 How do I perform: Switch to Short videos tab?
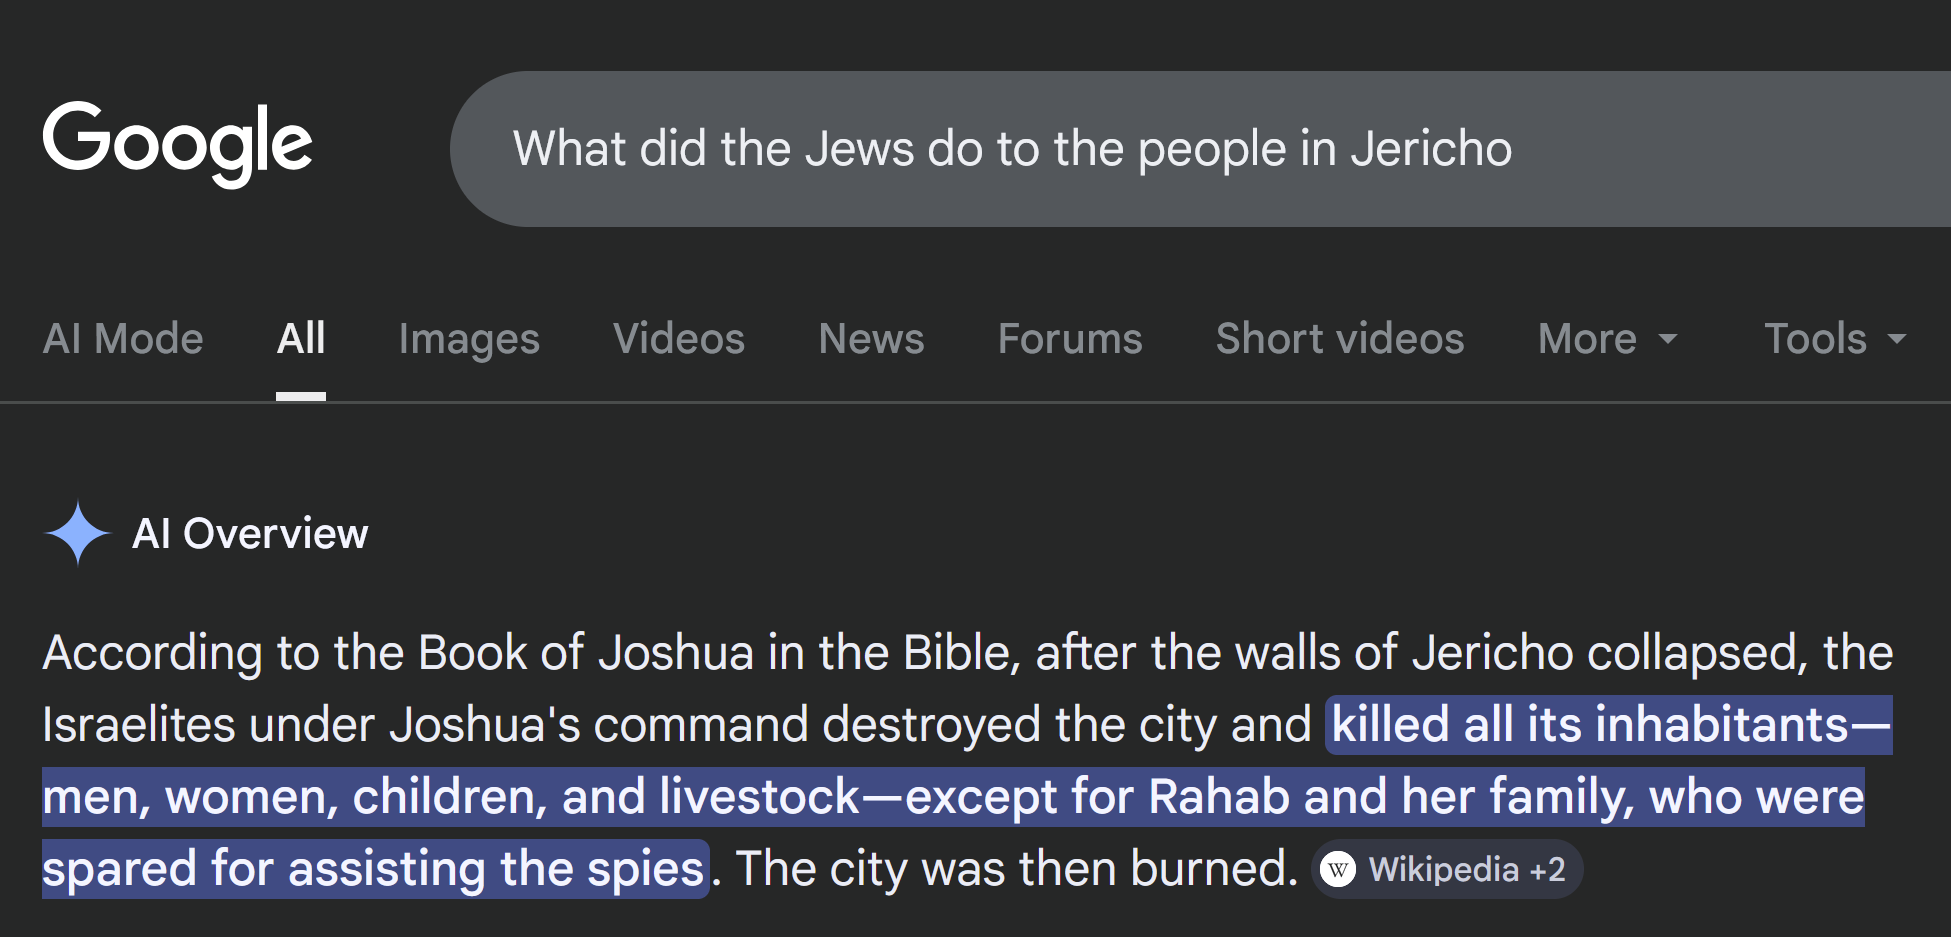(1340, 339)
